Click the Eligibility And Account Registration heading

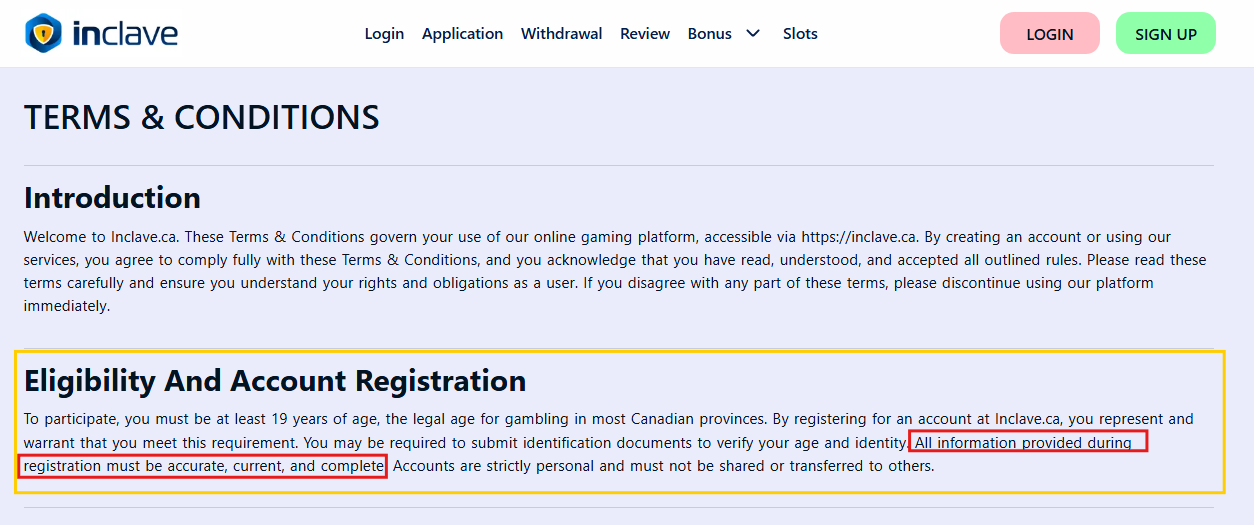275,381
